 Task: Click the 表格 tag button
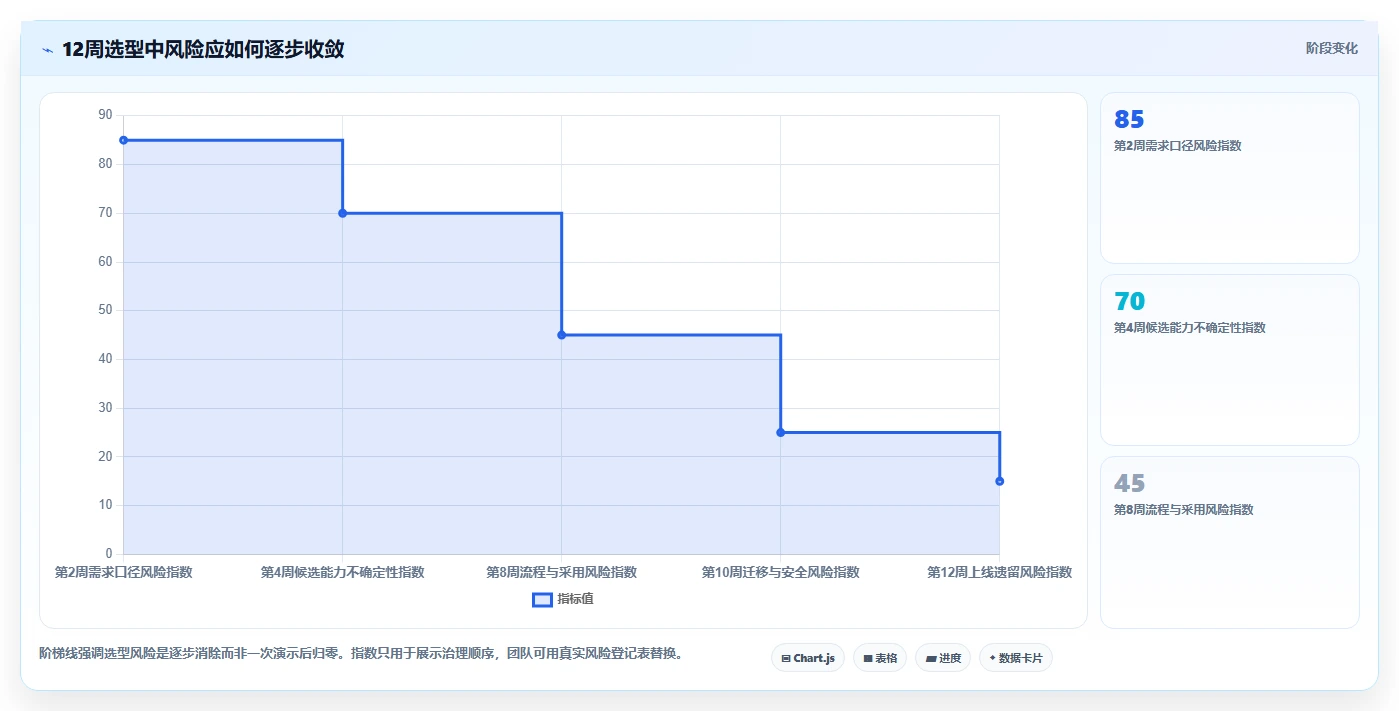tap(880, 658)
